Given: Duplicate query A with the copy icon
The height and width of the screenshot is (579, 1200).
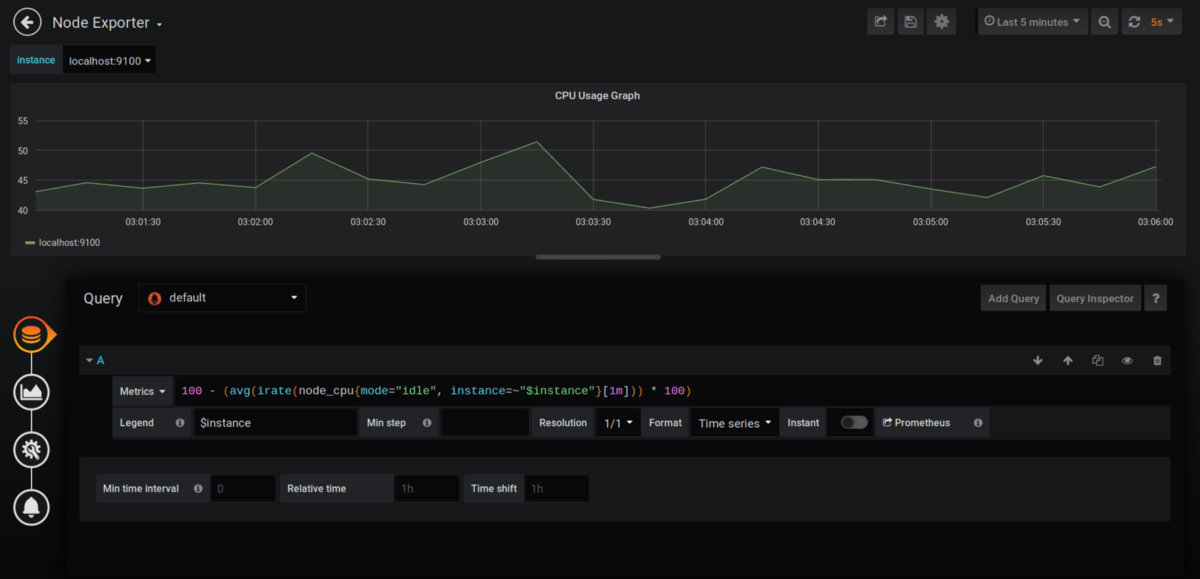Looking at the screenshot, I should (1097, 360).
